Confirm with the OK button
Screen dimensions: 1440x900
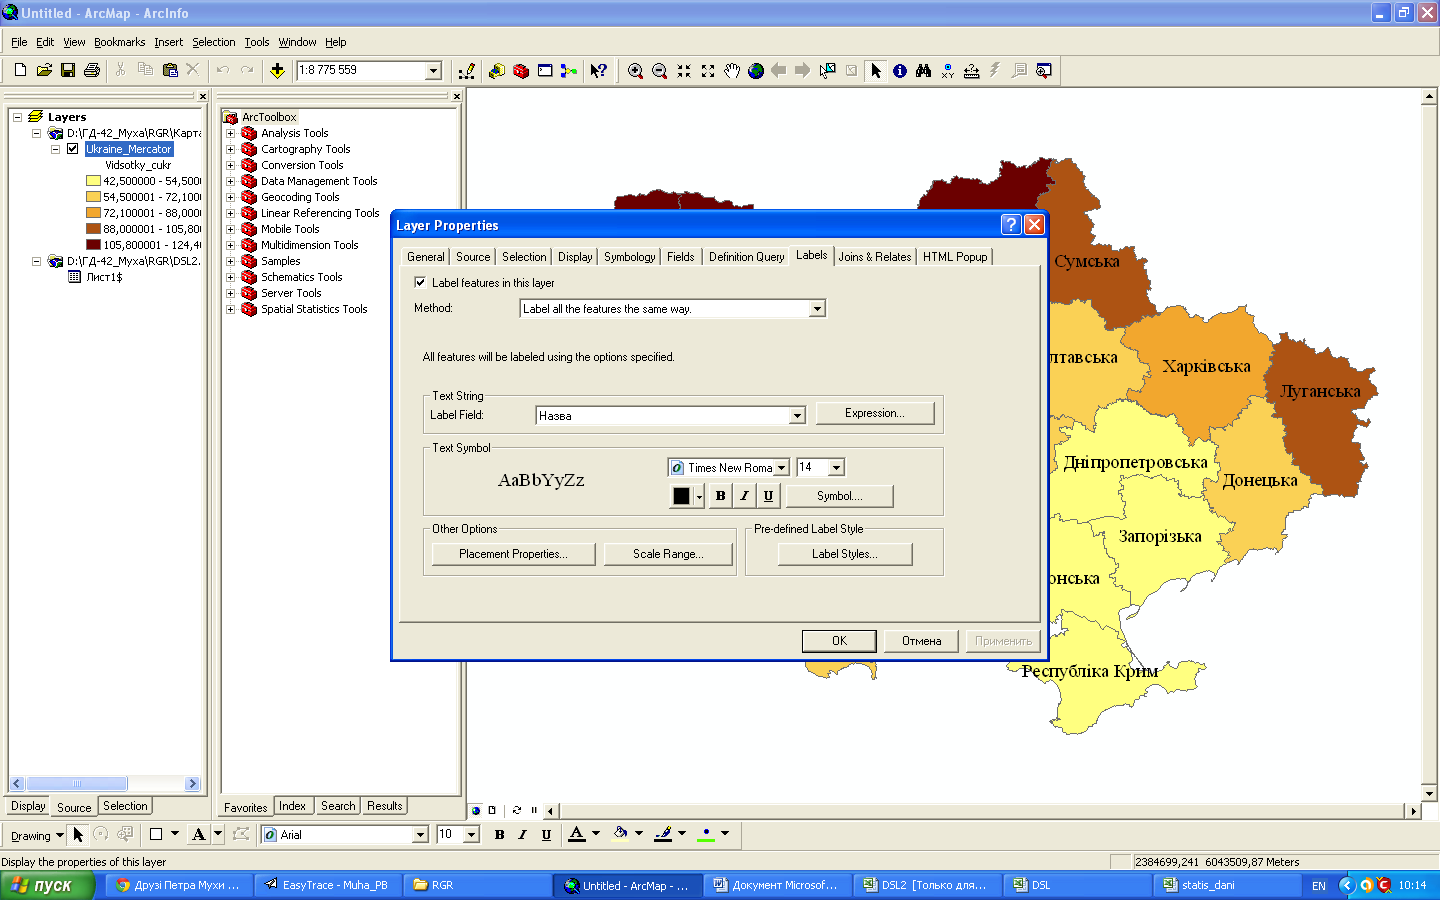pos(839,641)
